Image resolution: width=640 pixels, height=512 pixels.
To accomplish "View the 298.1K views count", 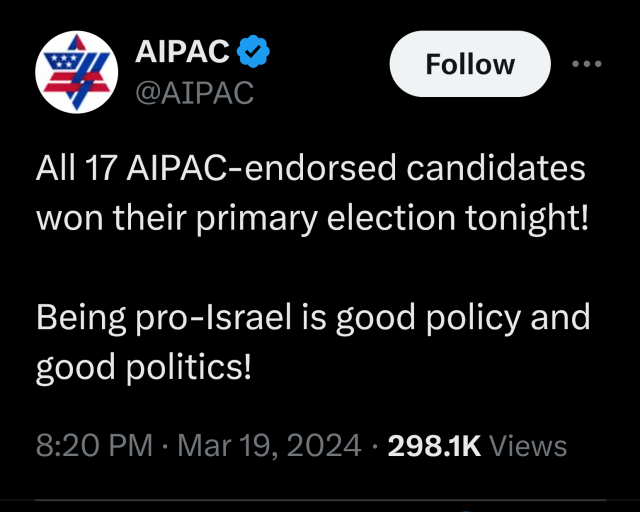I will 434,445.
